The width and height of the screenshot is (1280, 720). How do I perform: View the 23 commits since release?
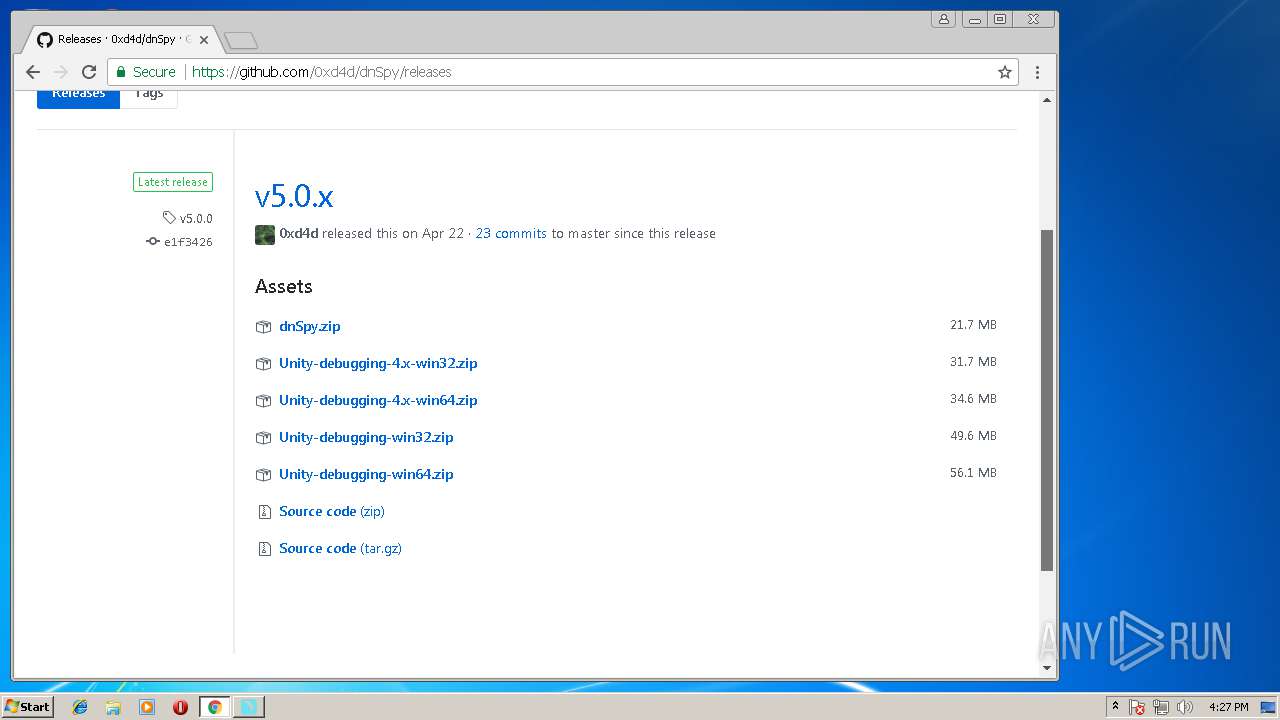tap(511, 234)
